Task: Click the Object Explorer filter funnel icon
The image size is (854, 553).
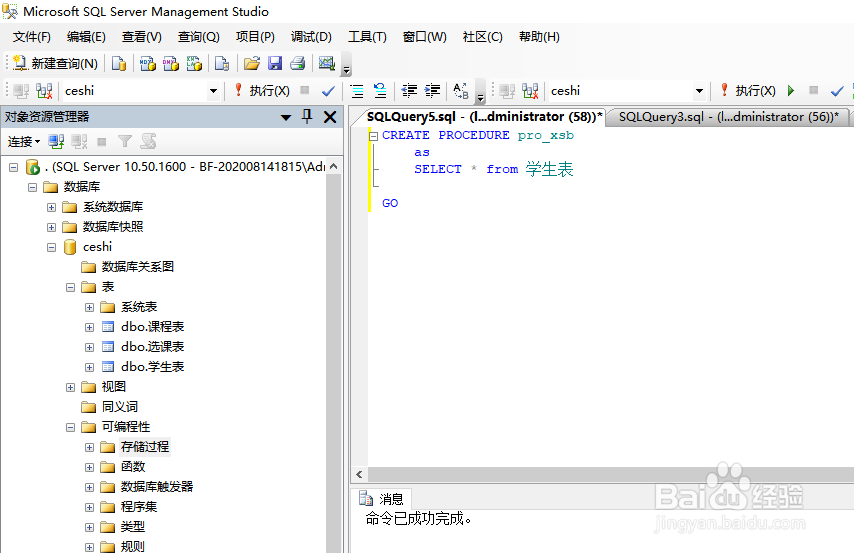Action: [x=125, y=142]
